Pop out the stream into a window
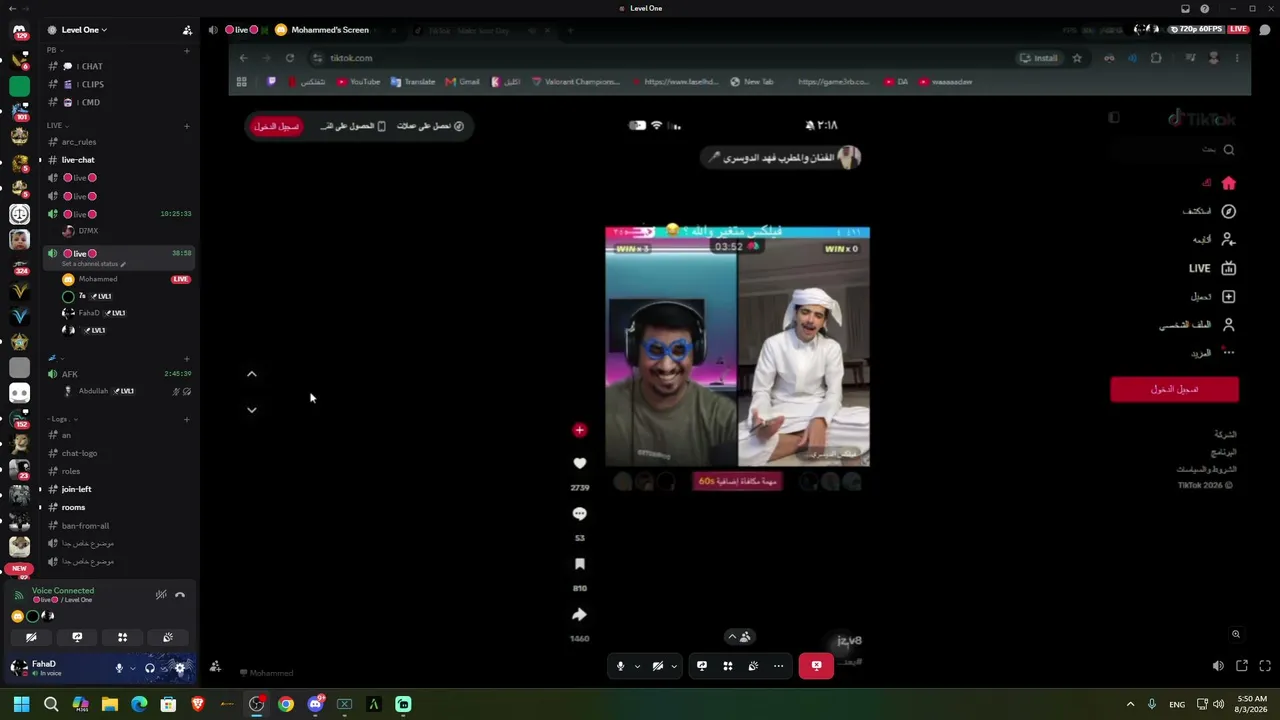This screenshot has height=720, width=1280. tap(1242, 666)
